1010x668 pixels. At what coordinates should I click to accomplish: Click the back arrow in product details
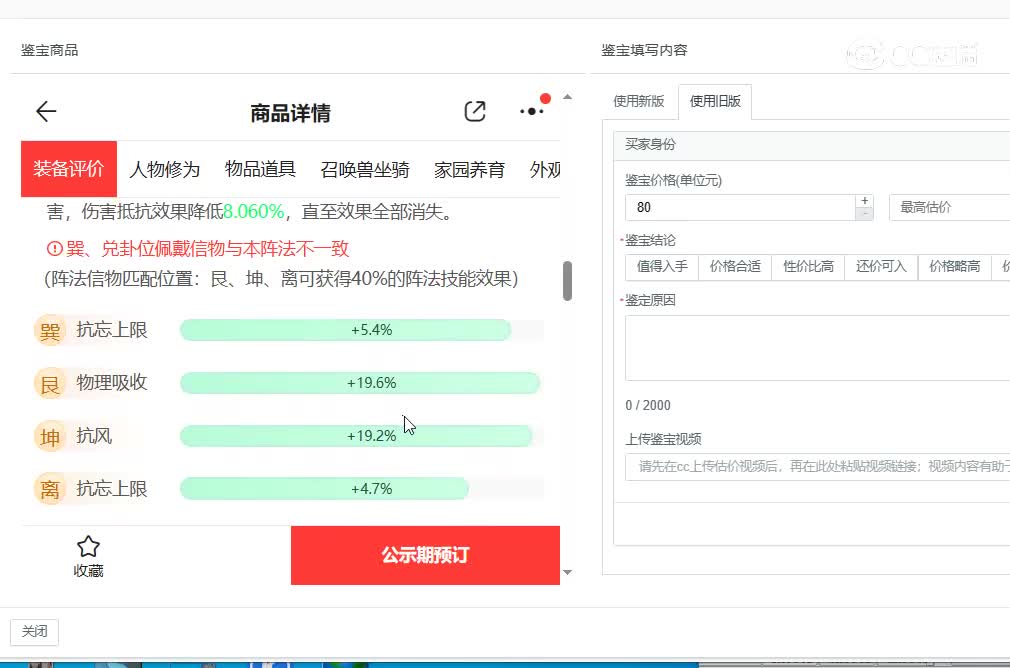pos(46,112)
